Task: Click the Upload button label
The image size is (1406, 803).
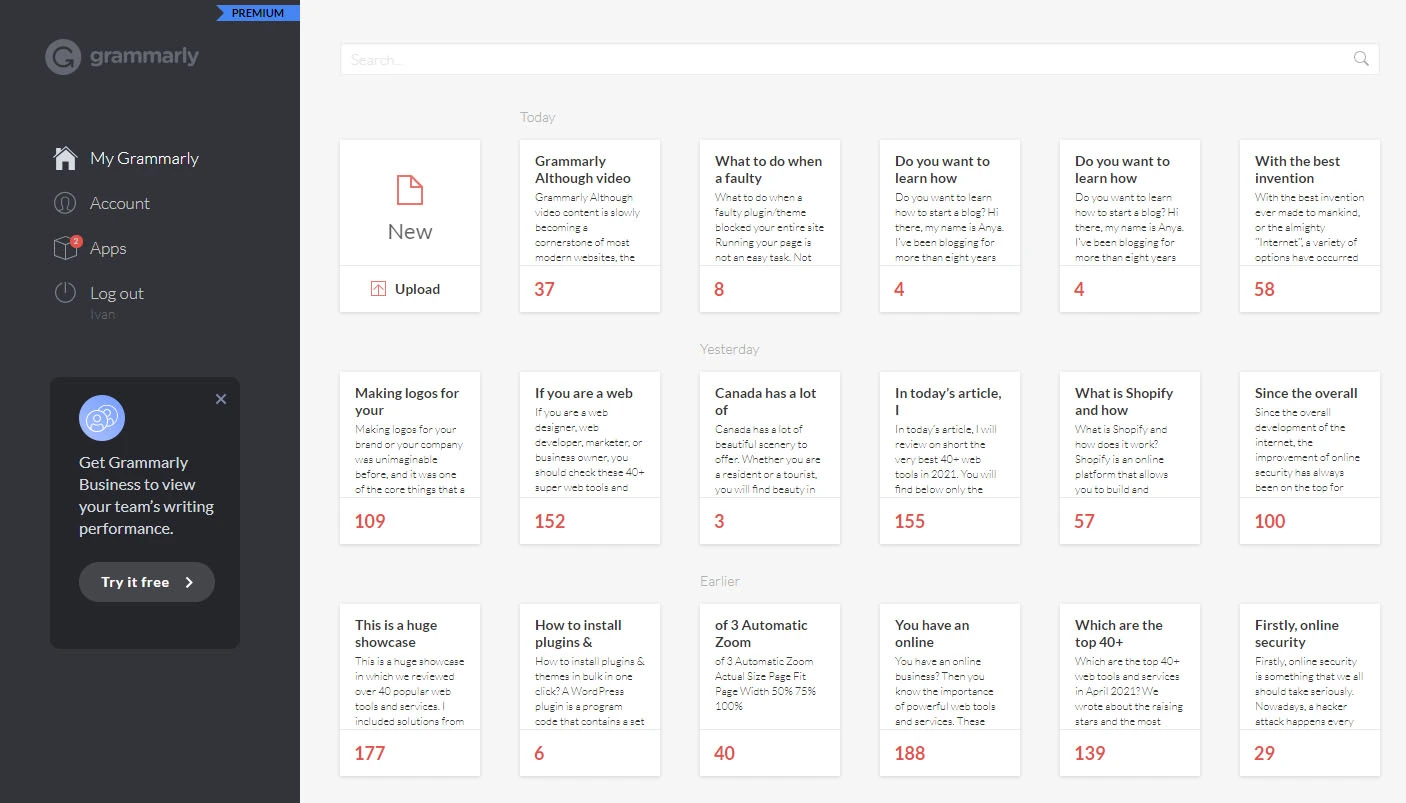Action: tap(417, 289)
